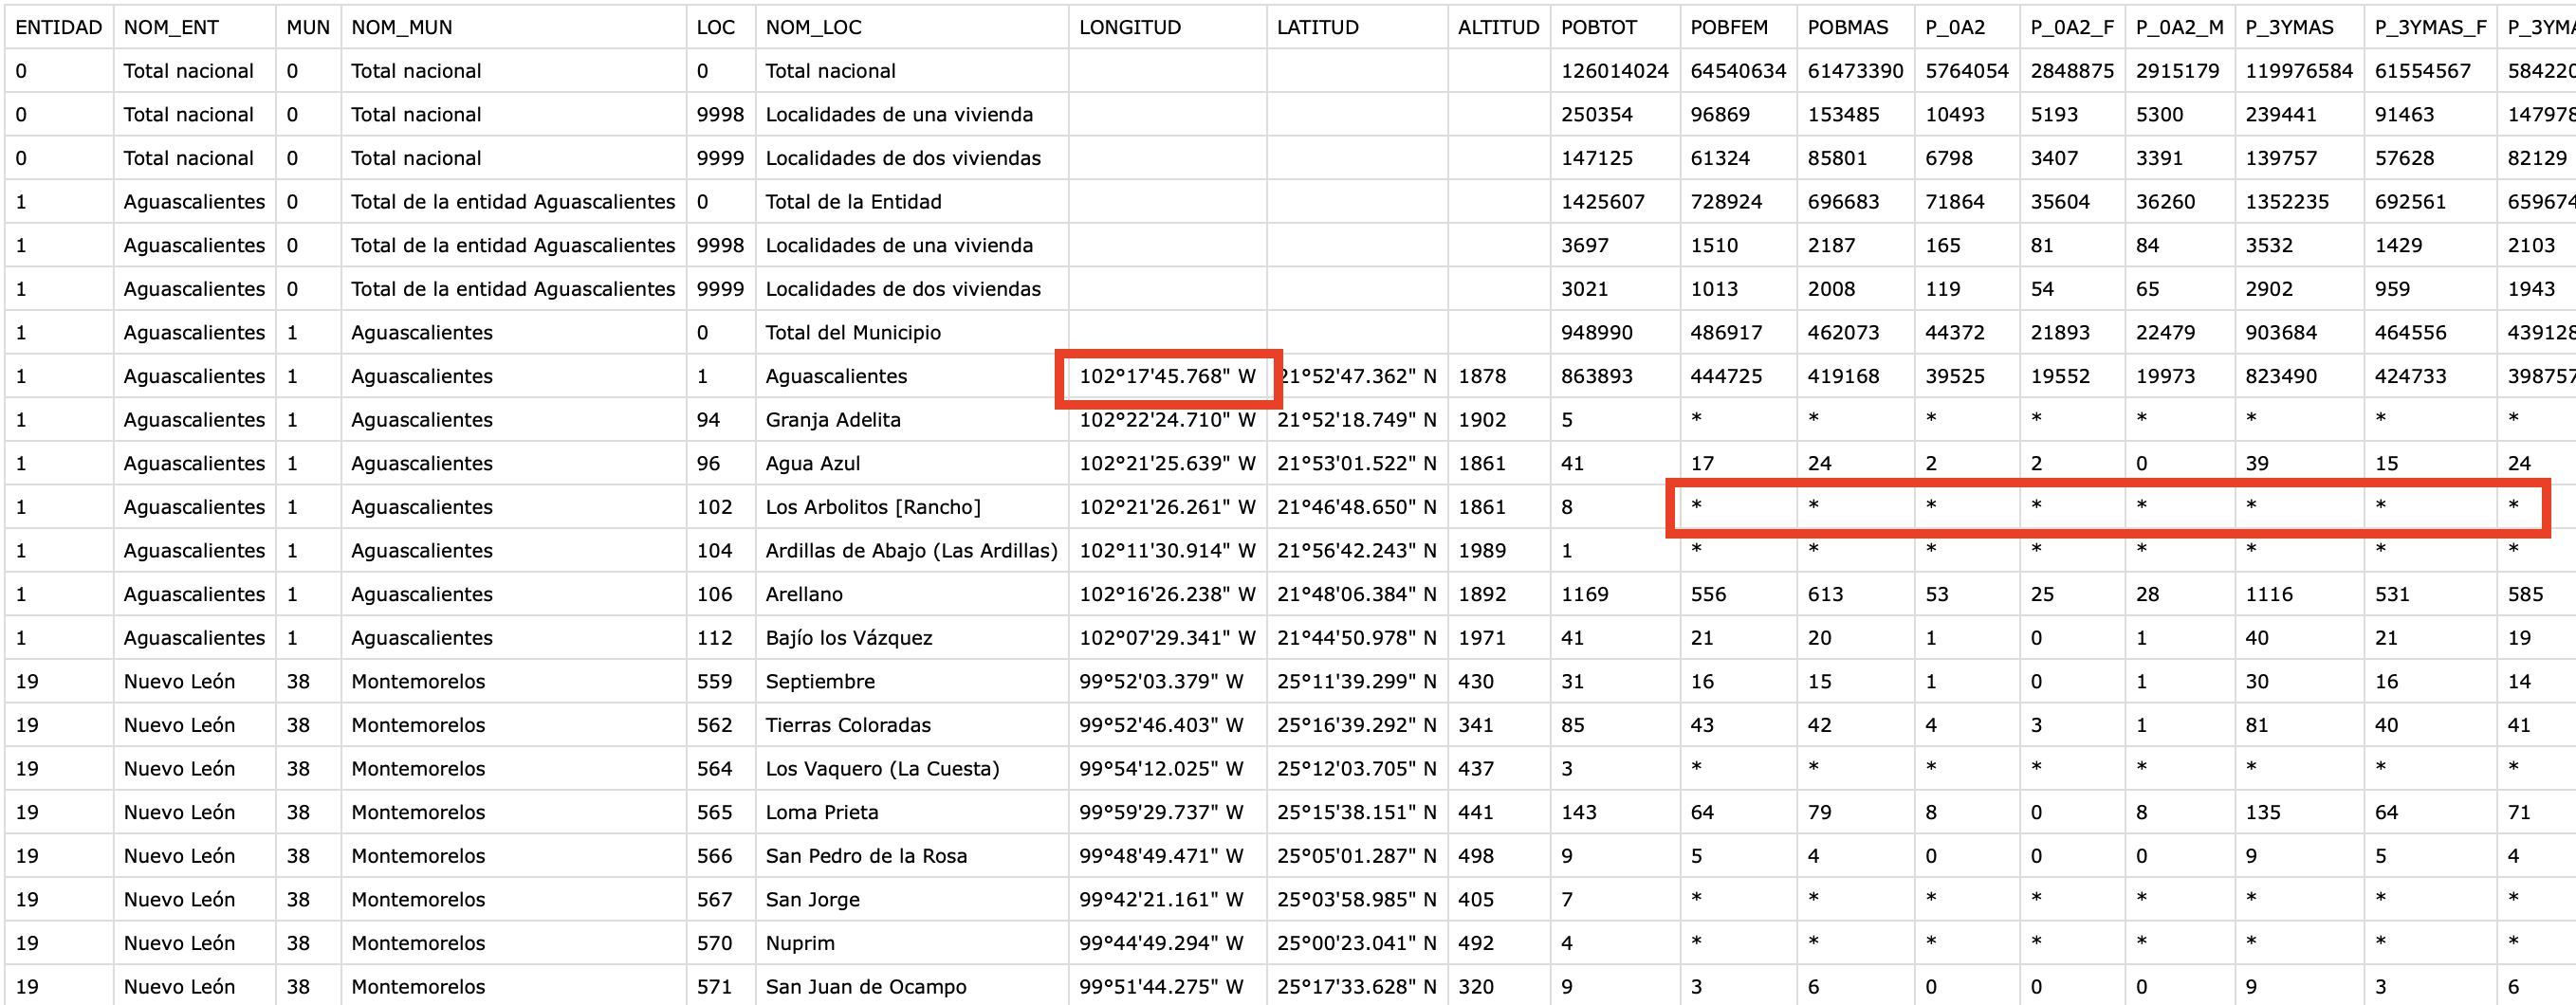Select the Los Arbolitos [Rancho] cell
This screenshot has width=2576, height=1005.
pos(872,507)
